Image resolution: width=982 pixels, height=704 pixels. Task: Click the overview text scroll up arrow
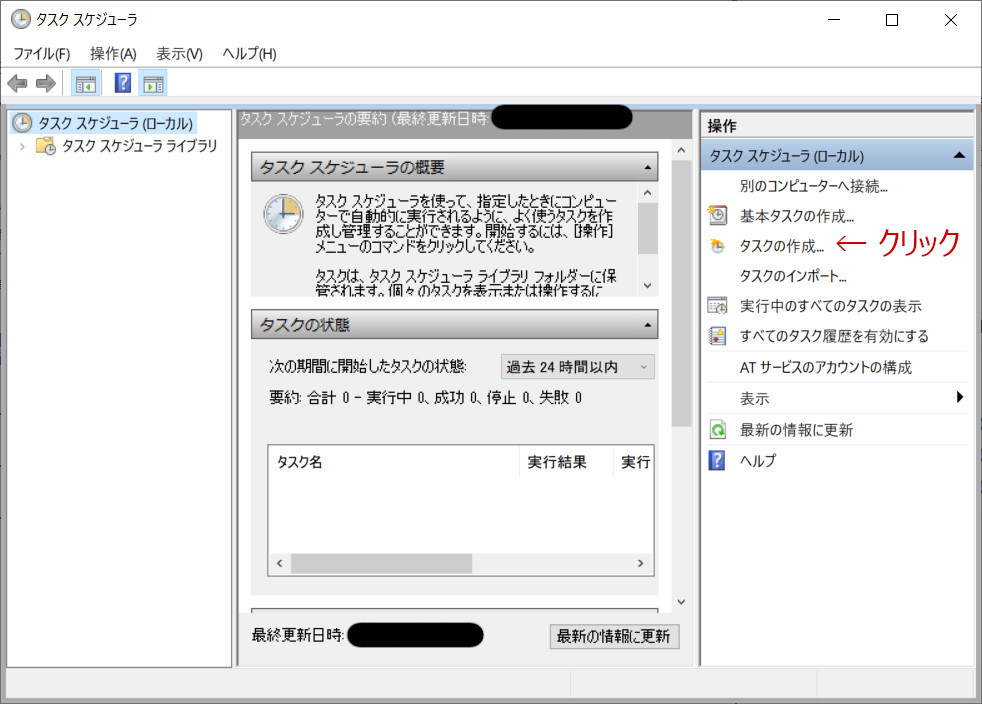[x=648, y=193]
